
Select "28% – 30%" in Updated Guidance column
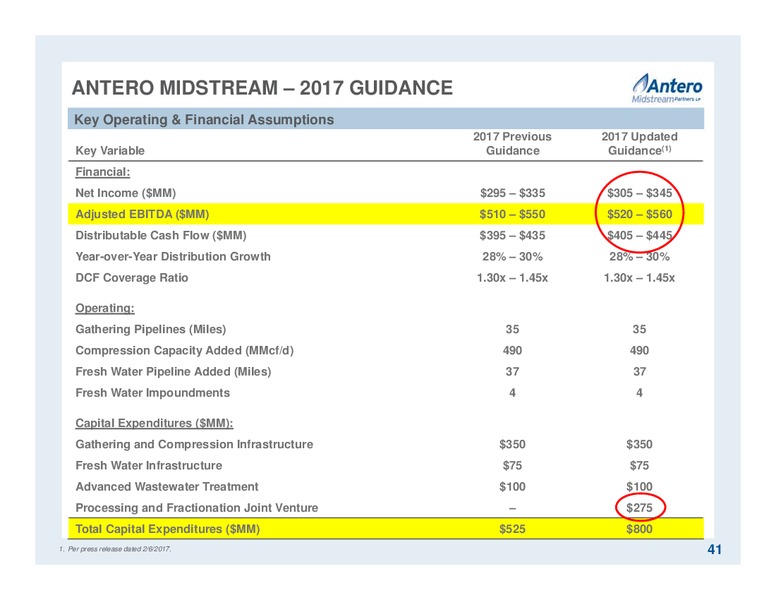click(639, 256)
